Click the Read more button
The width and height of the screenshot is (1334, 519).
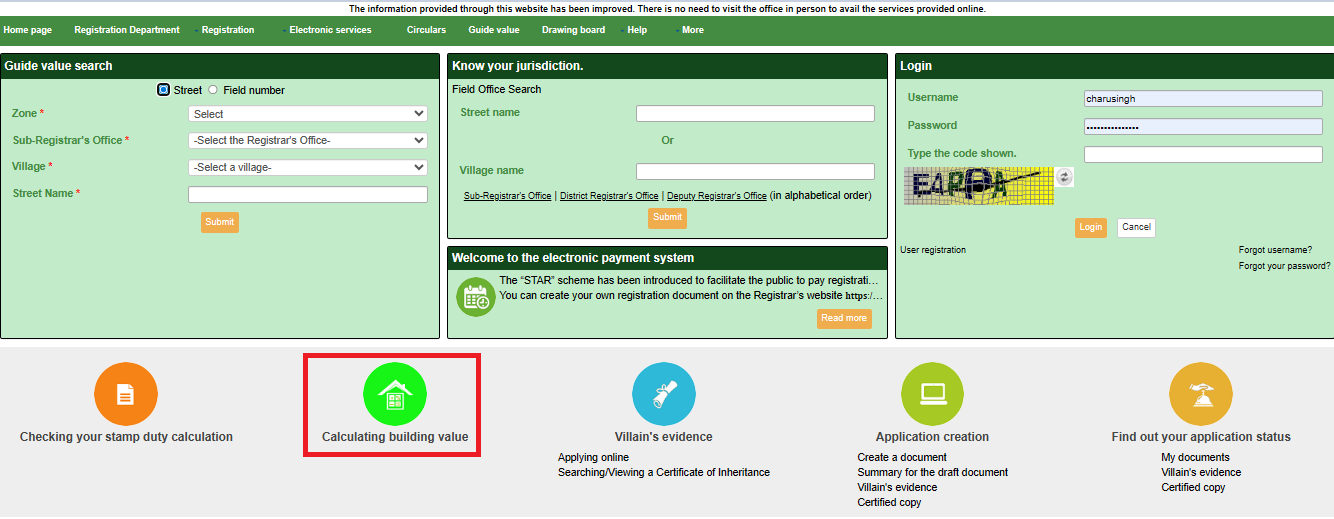(843, 318)
